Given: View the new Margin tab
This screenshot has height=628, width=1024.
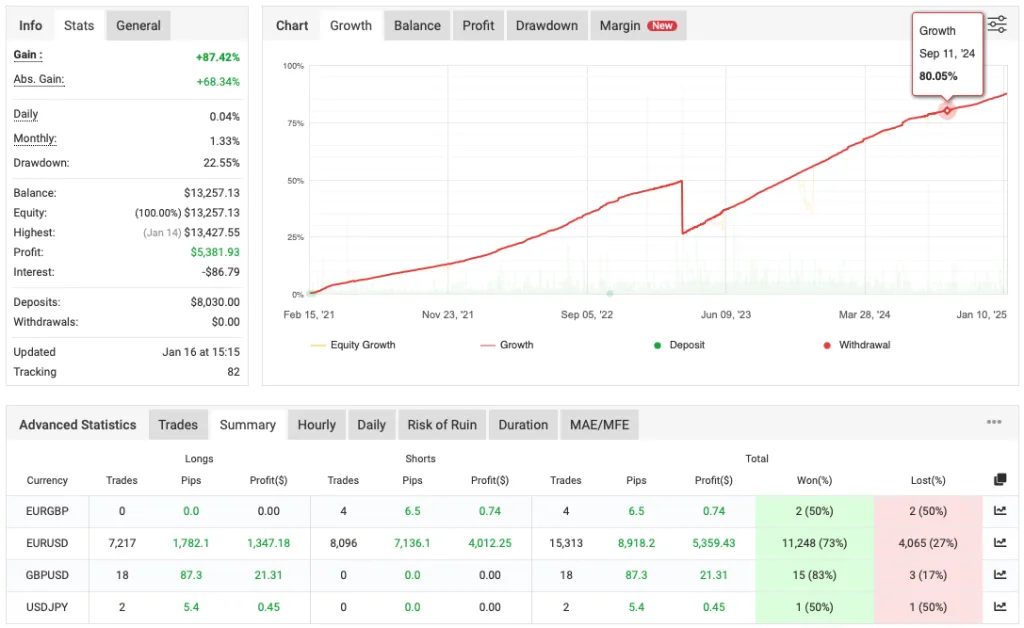Looking at the screenshot, I should (x=618, y=25).
